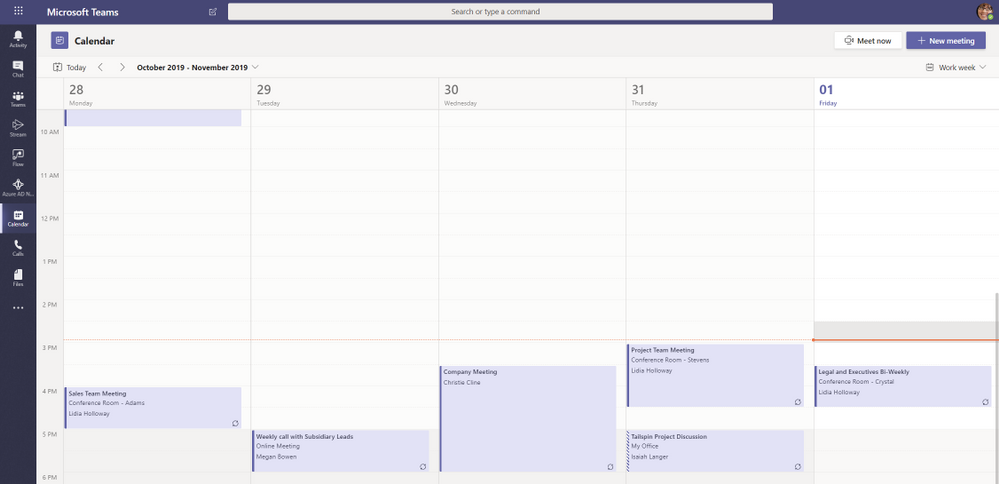The height and width of the screenshot is (484, 999).
Task: Open the Weekly call with Subsidiary Leads event
Action: click(x=341, y=451)
